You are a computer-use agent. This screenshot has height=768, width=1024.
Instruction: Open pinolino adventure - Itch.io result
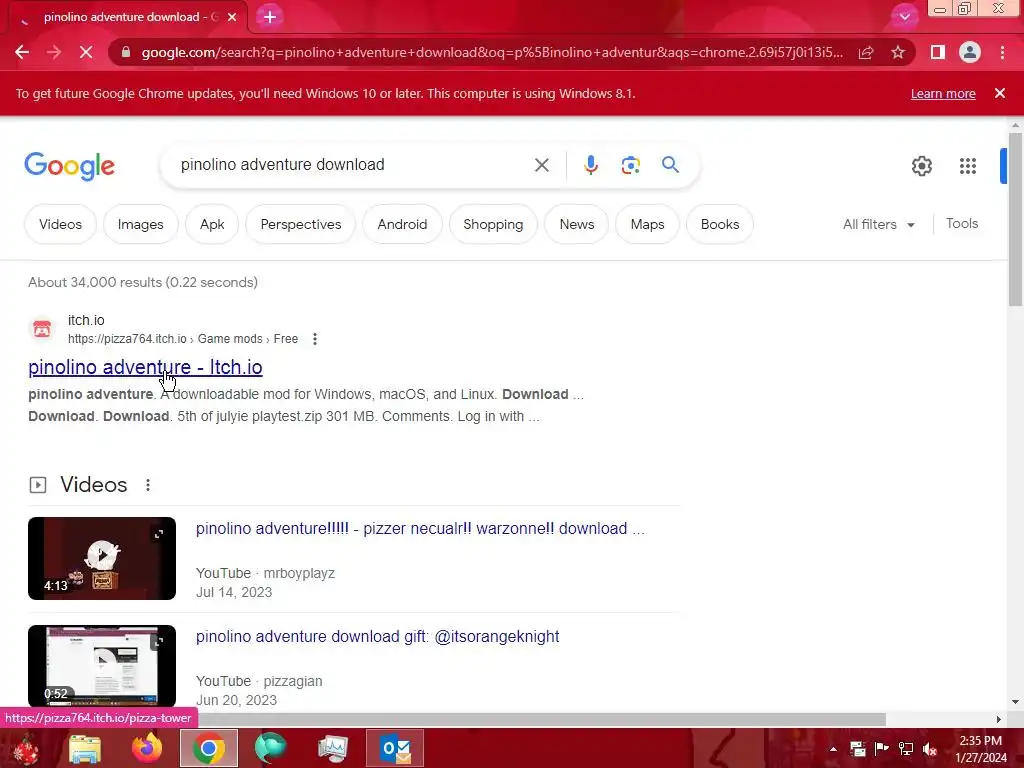[145, 367]
